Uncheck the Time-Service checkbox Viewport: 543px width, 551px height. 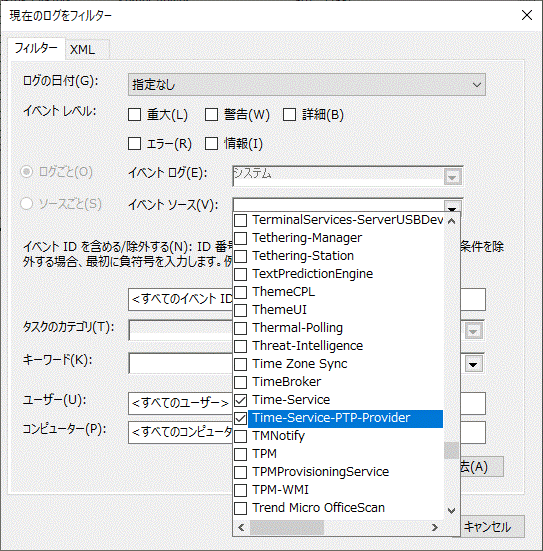[240, 400]
